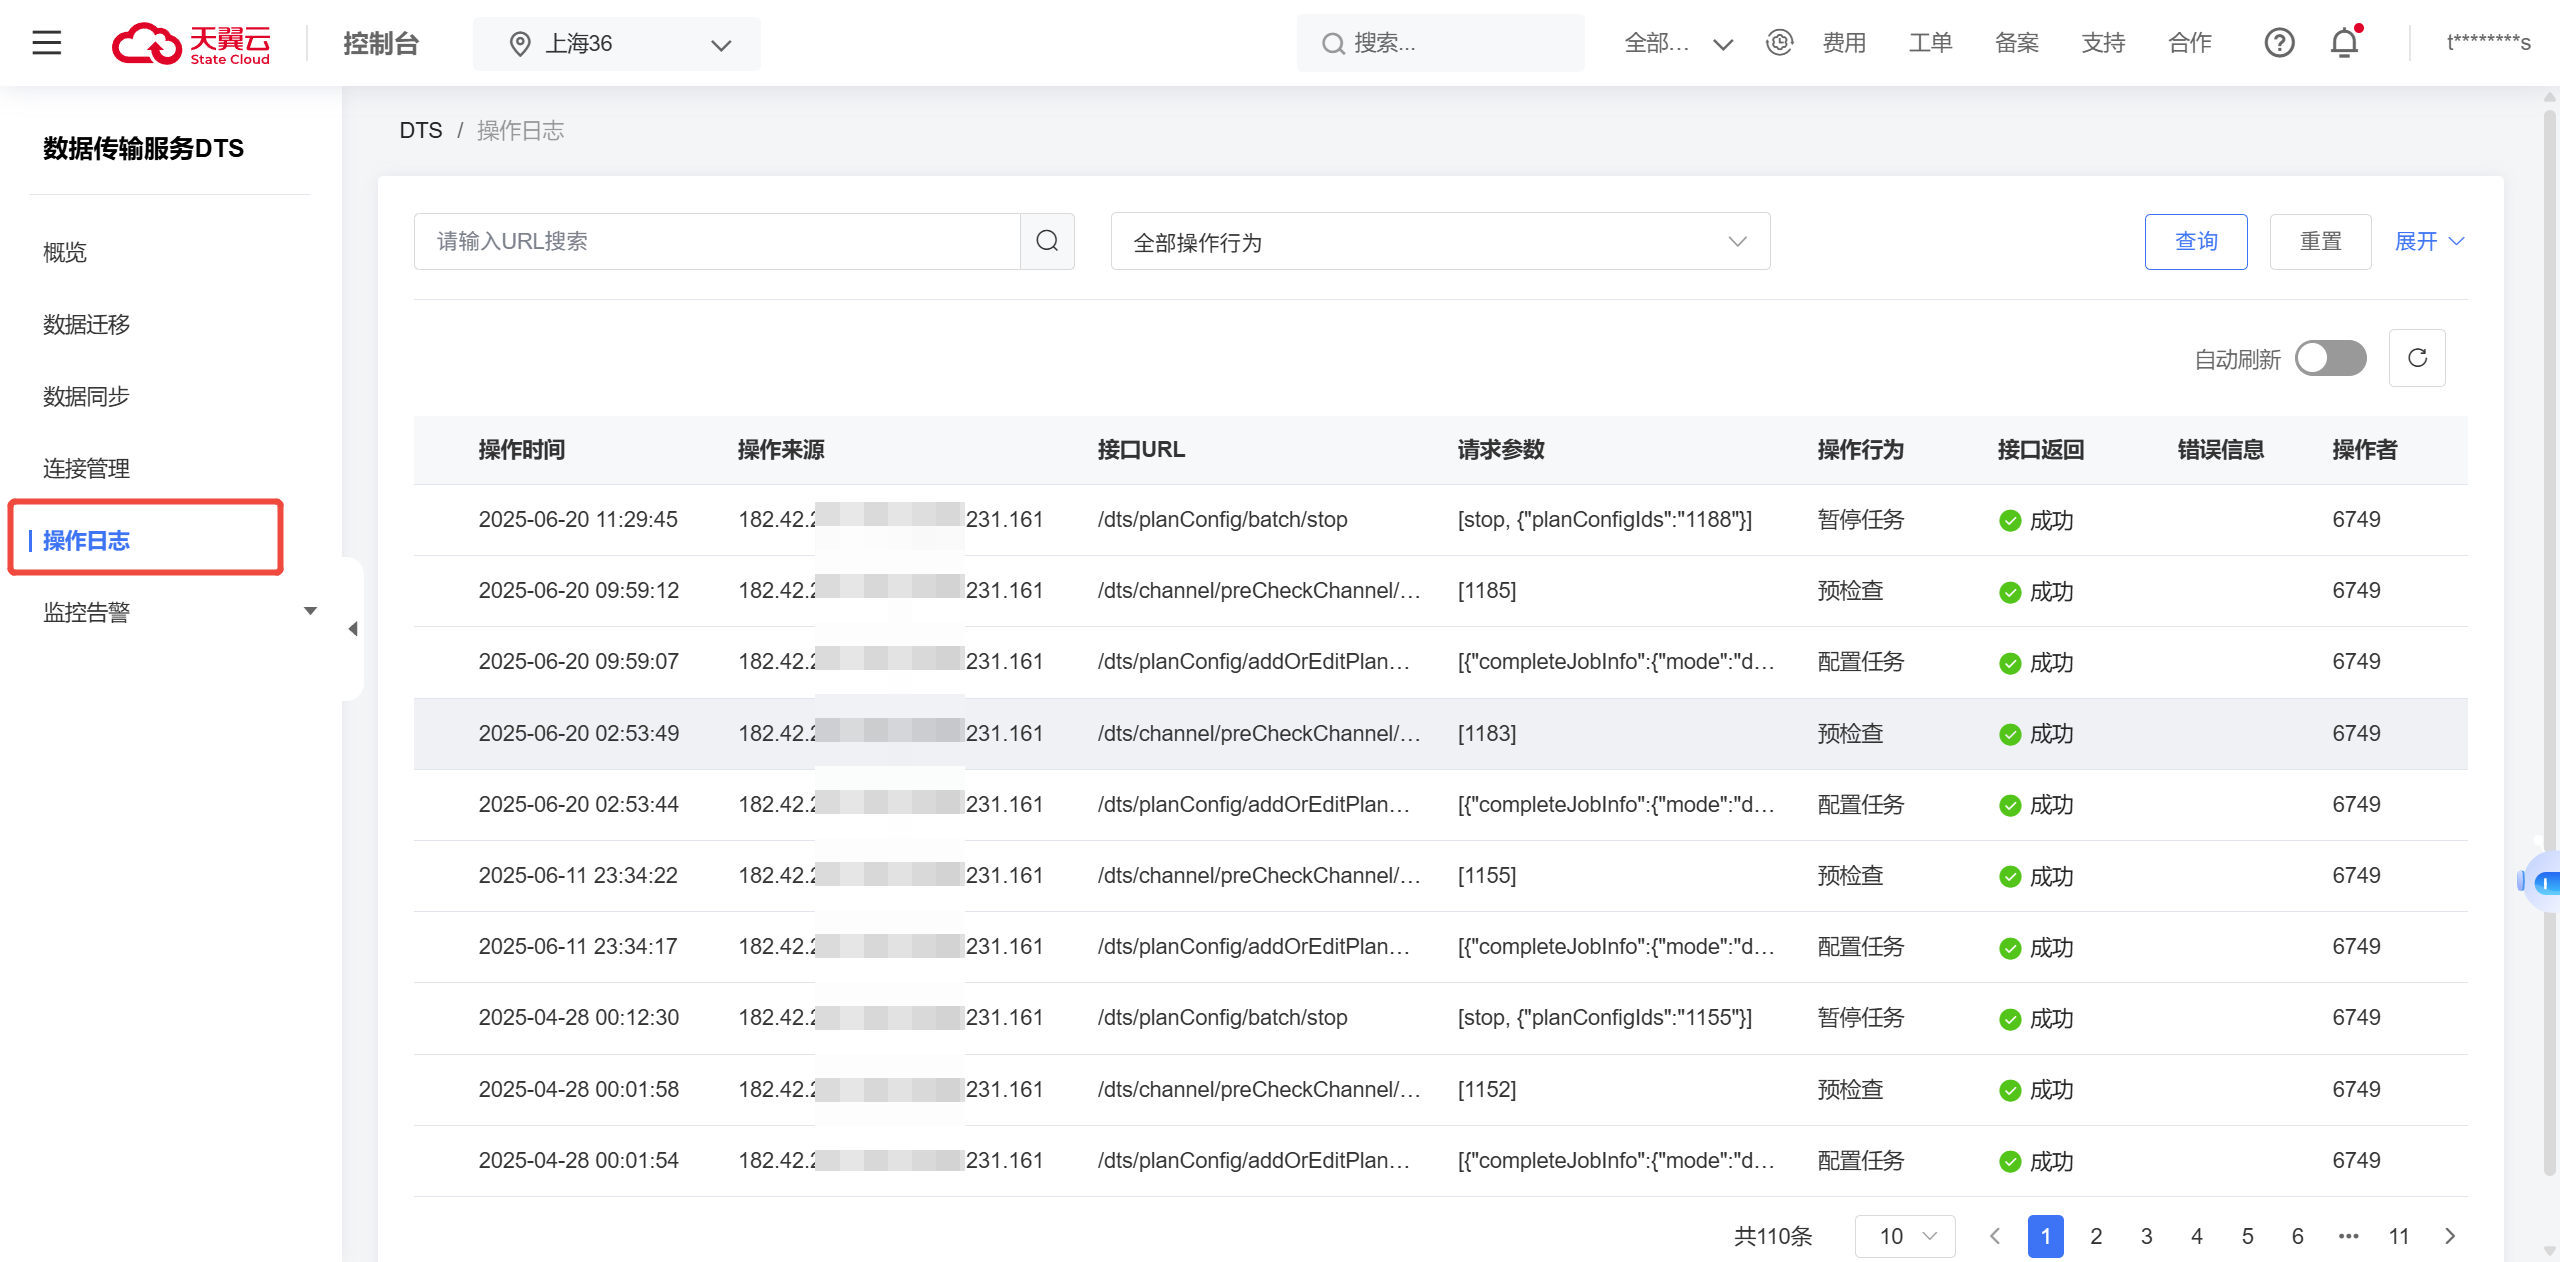Open the 工单 top menu
The image size is (2560, 1262).
[1931, 43]
